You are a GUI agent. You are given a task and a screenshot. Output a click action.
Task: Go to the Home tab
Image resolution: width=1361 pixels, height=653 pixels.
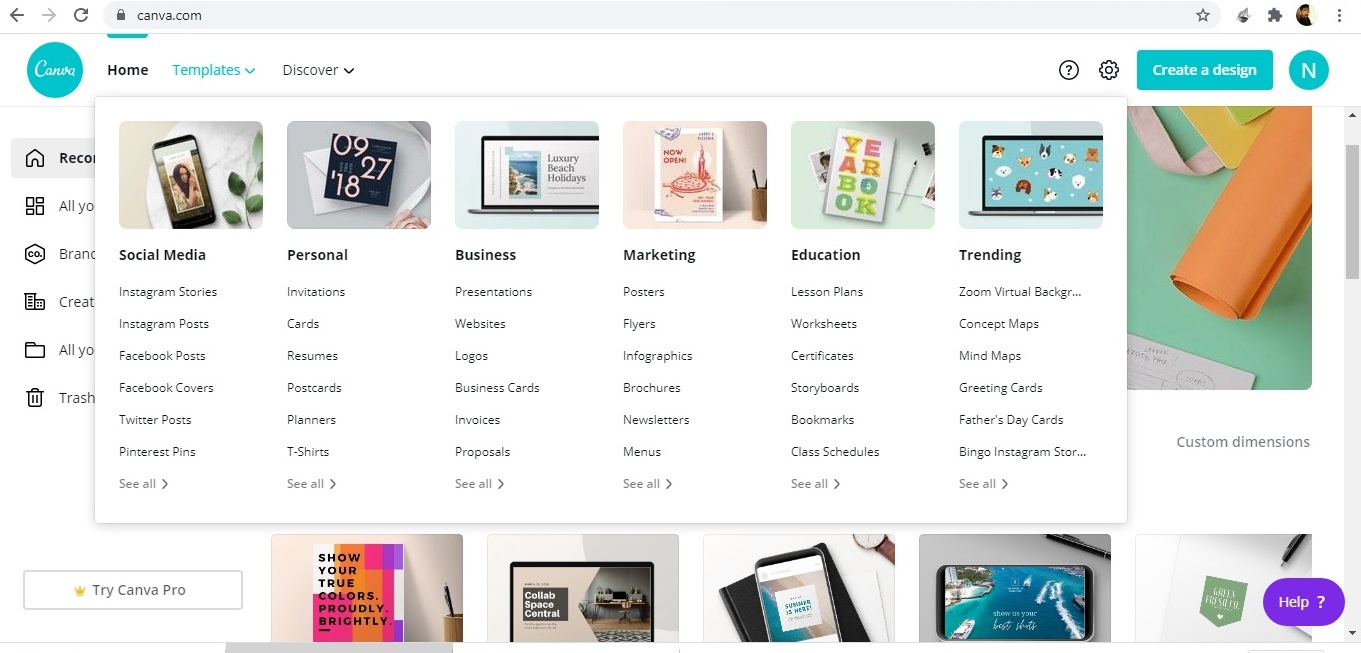coord(128,70)
